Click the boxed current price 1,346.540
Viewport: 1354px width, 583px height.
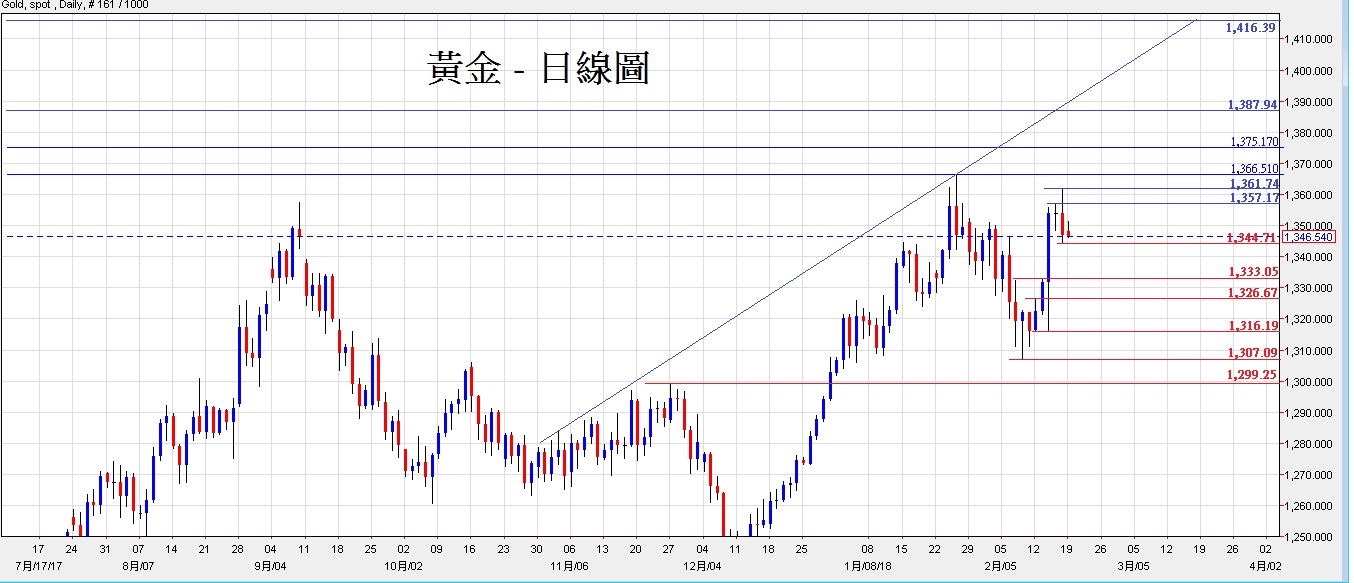click(x=1313, y=237)
